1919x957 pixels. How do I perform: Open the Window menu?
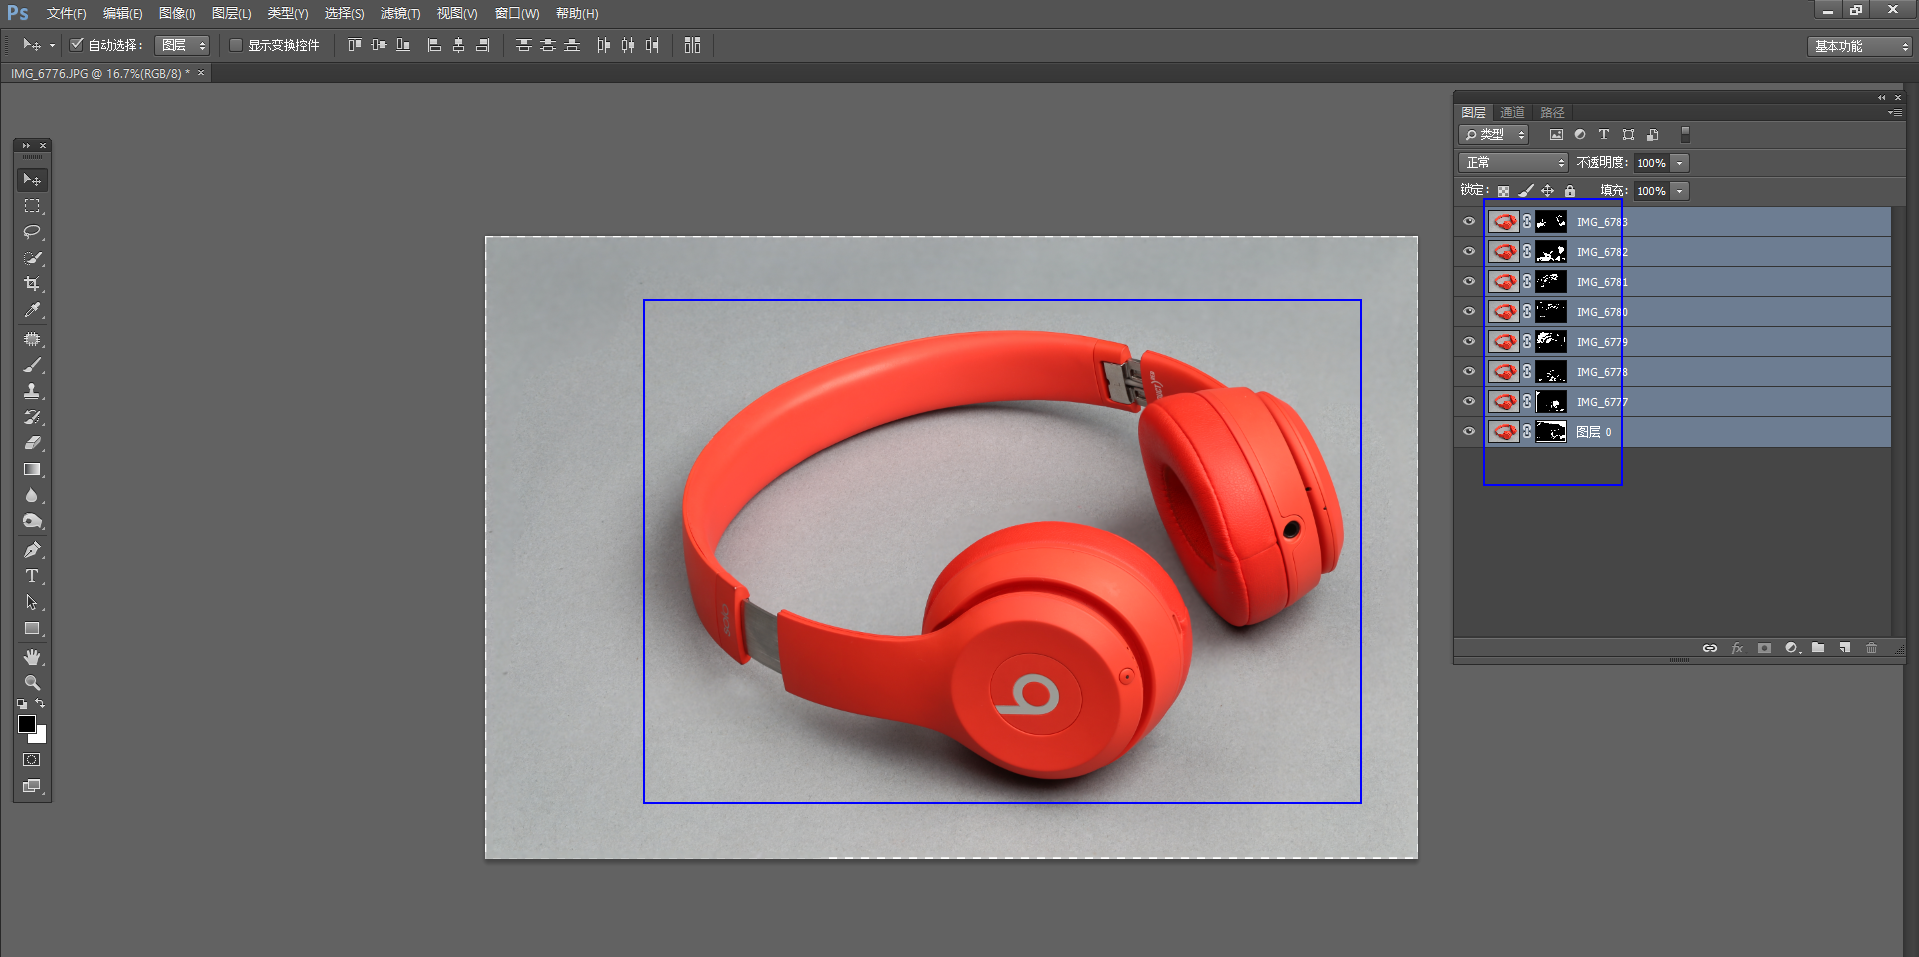[517, 14]
